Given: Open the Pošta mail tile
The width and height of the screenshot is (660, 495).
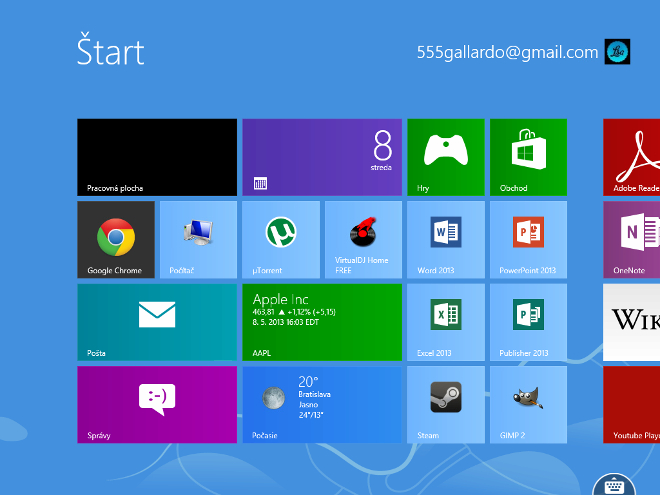Looking at the screenshot, I should [157, 322].
